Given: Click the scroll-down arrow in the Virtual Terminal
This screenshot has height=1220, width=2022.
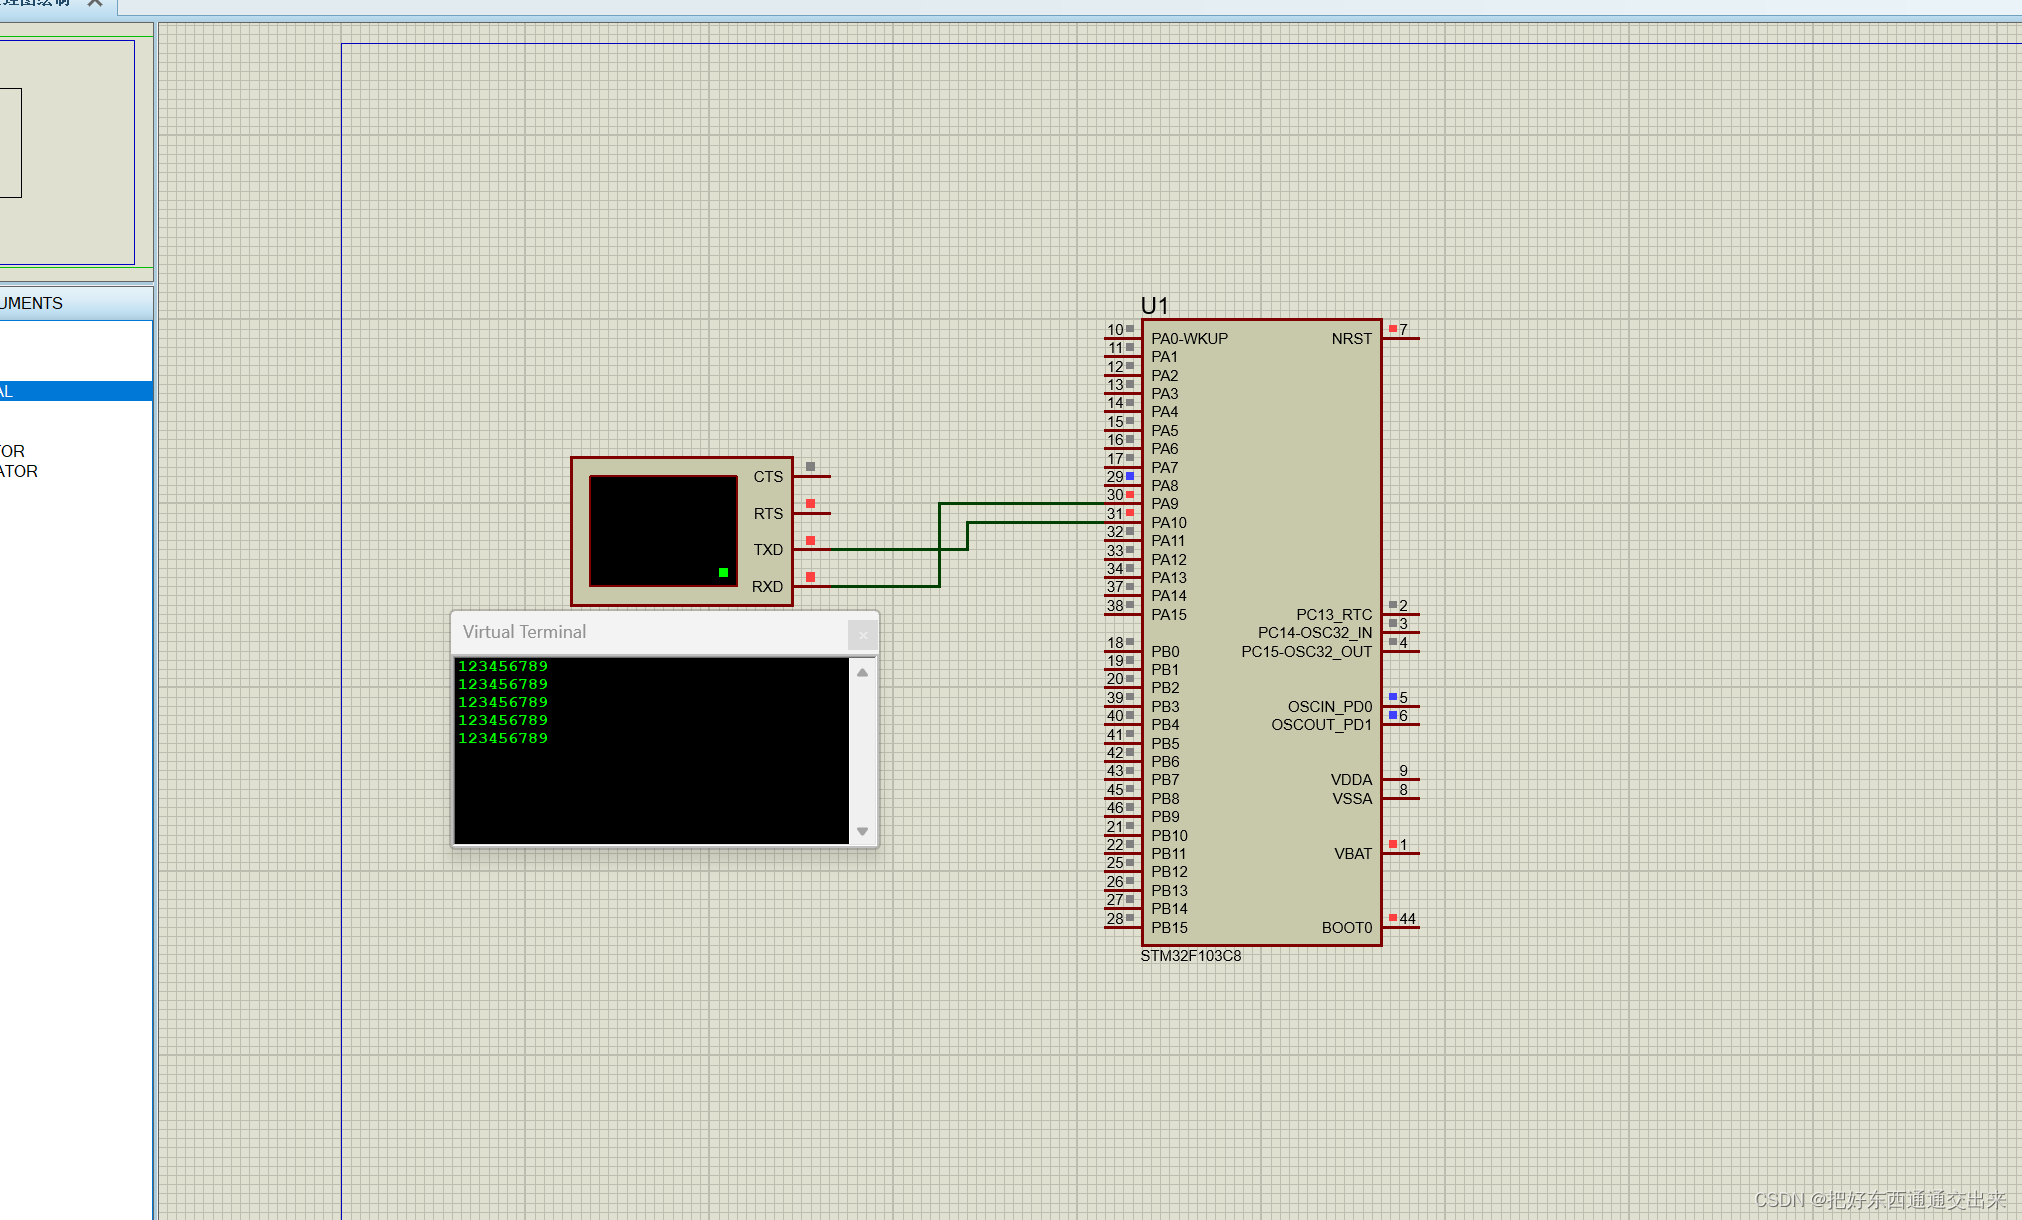Looking at the screenshot, I should coord(861,831).
